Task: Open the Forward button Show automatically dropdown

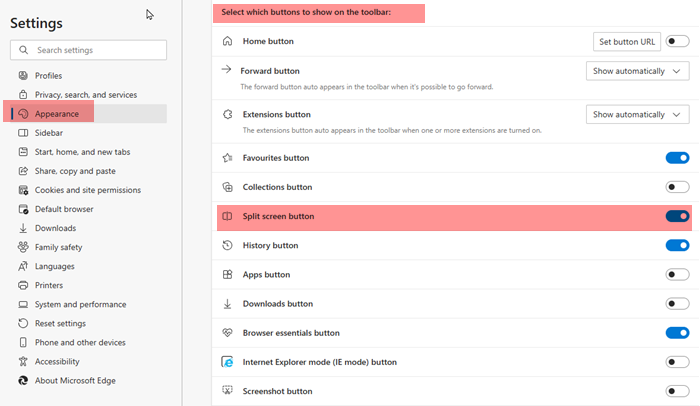Action: (637, 71)
